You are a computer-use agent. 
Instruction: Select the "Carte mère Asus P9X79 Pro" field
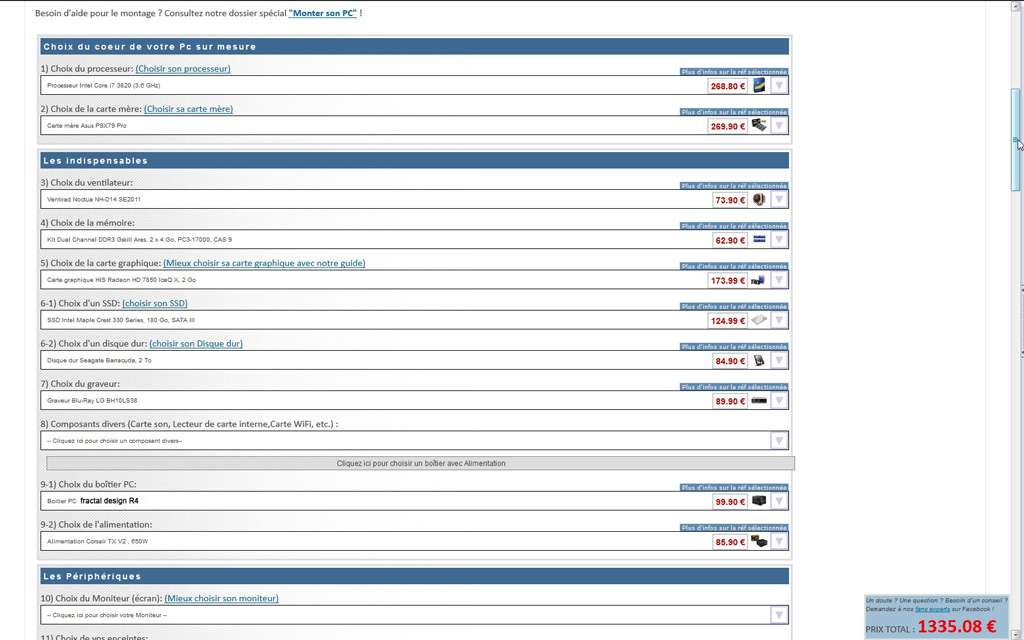pyautogui.click(x=414, y=126)
